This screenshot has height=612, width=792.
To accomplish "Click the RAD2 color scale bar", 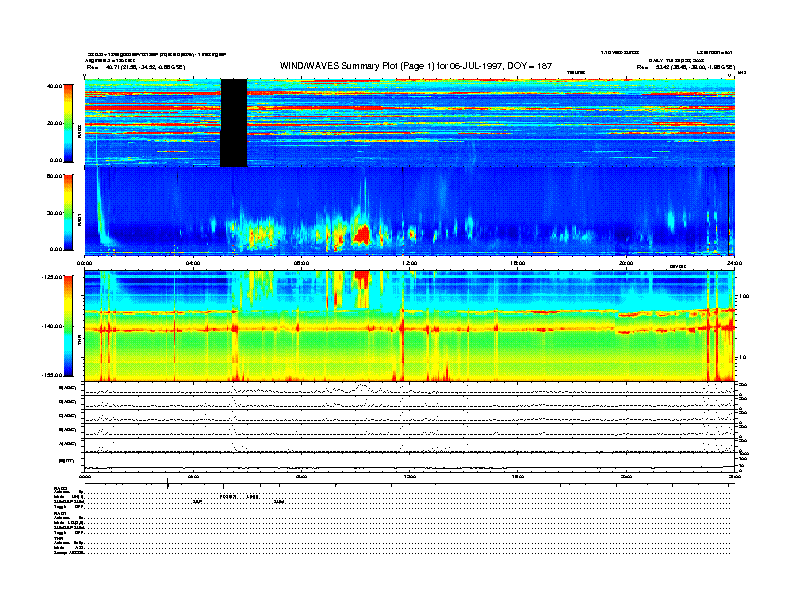I will (68, 123).
